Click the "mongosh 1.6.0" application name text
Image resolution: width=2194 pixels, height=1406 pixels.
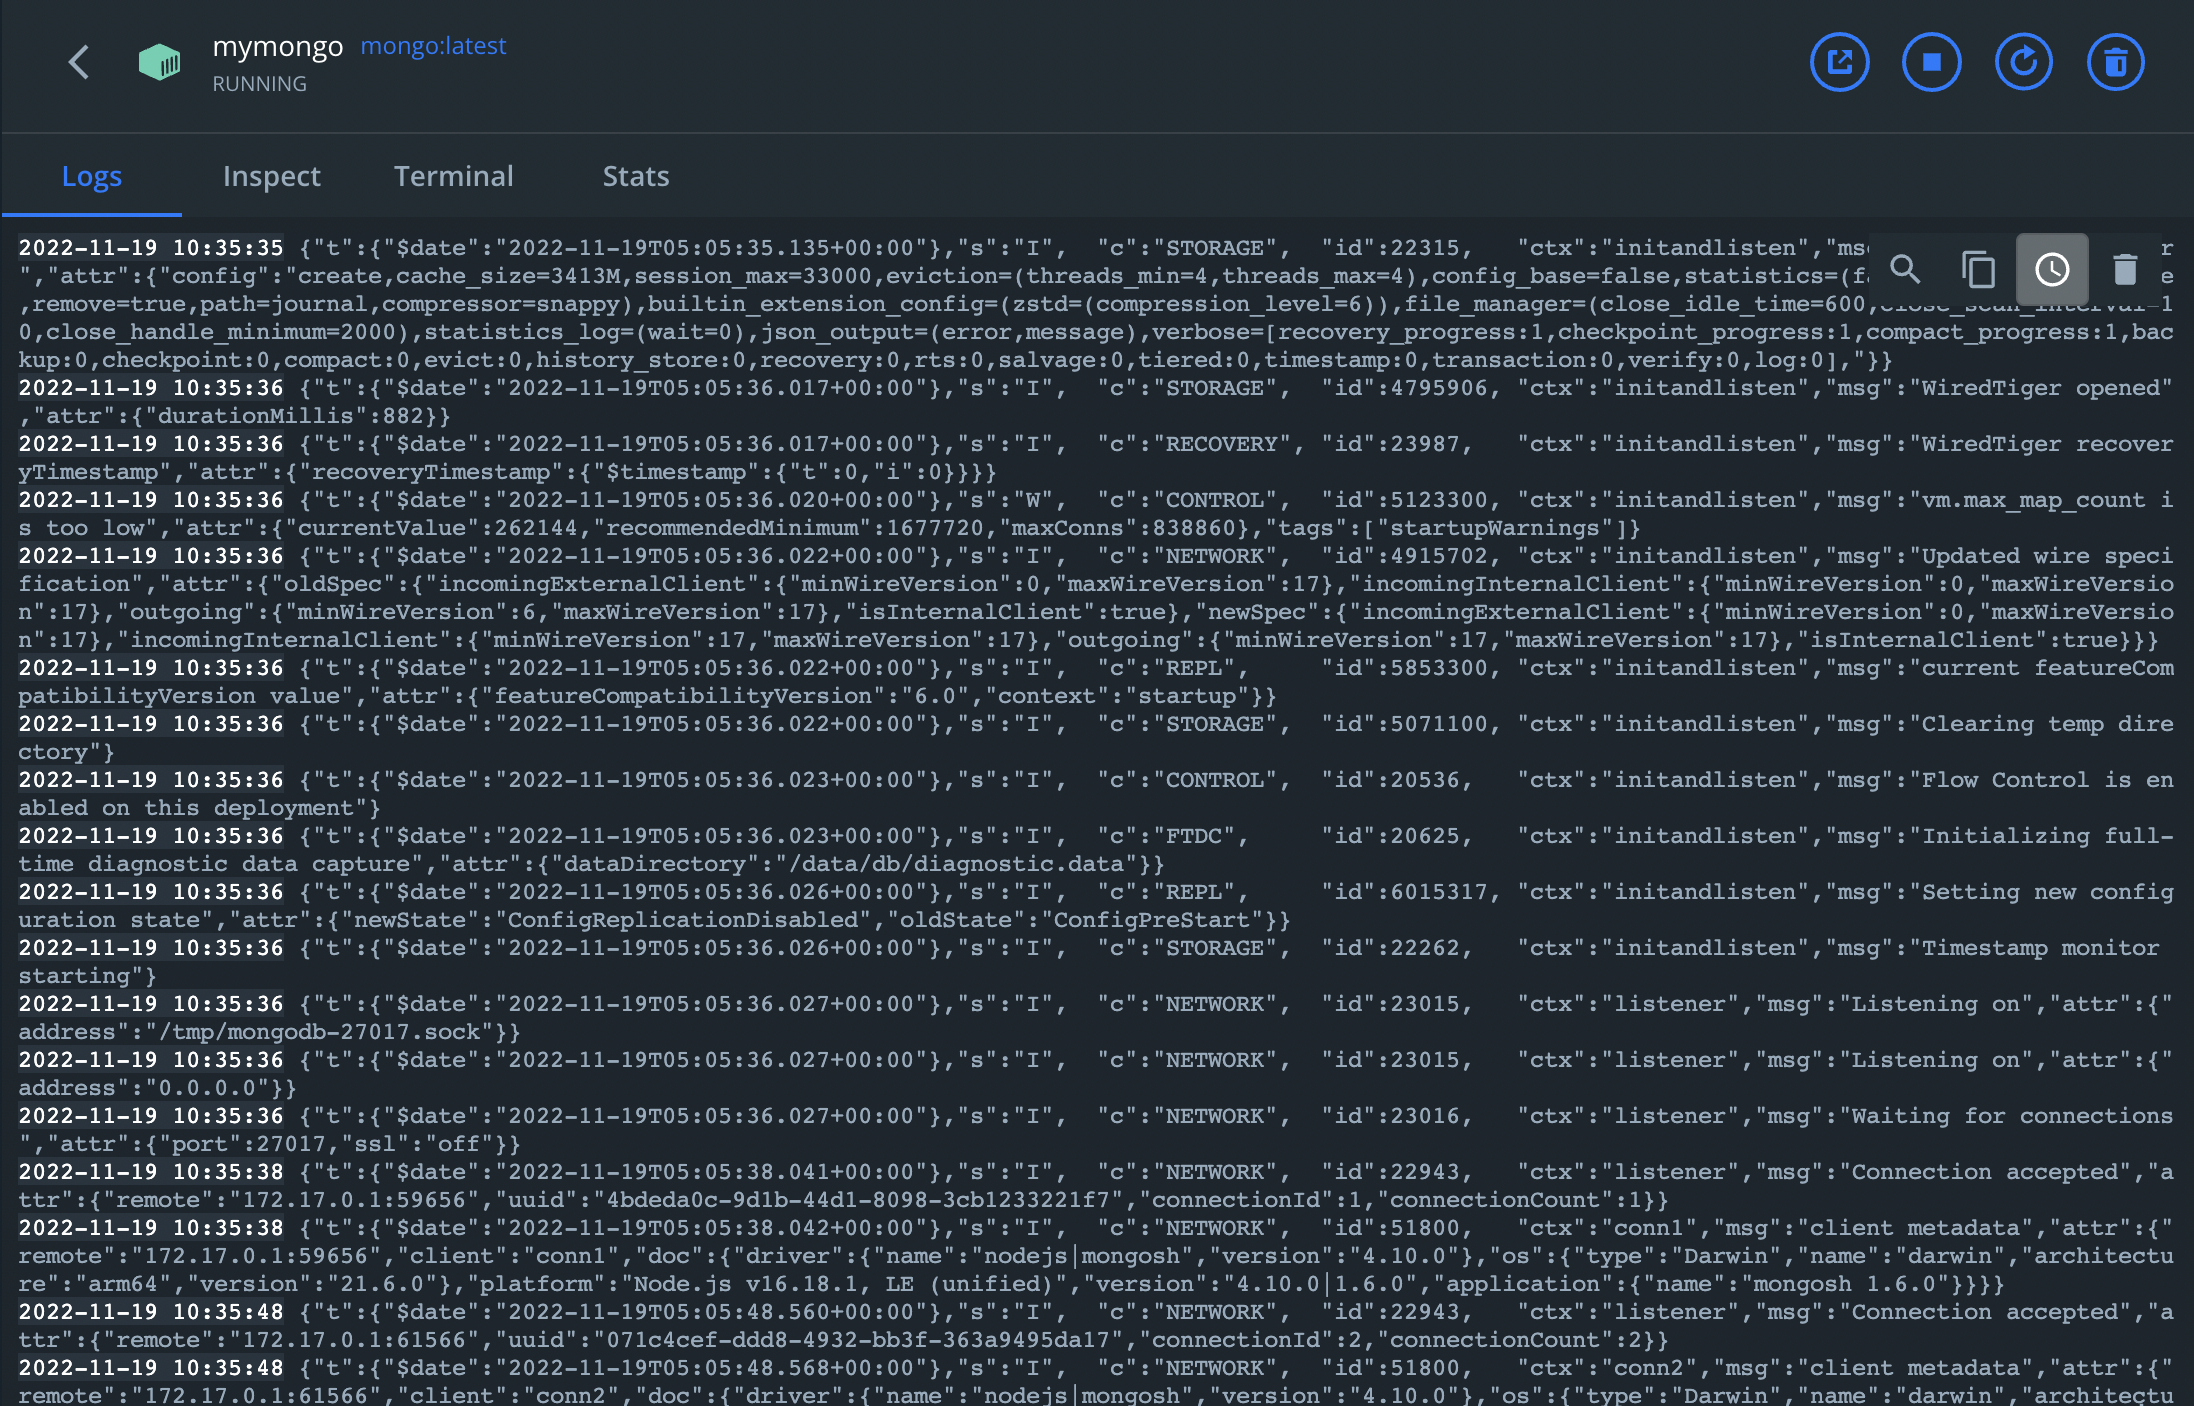coord(1844,1284)
